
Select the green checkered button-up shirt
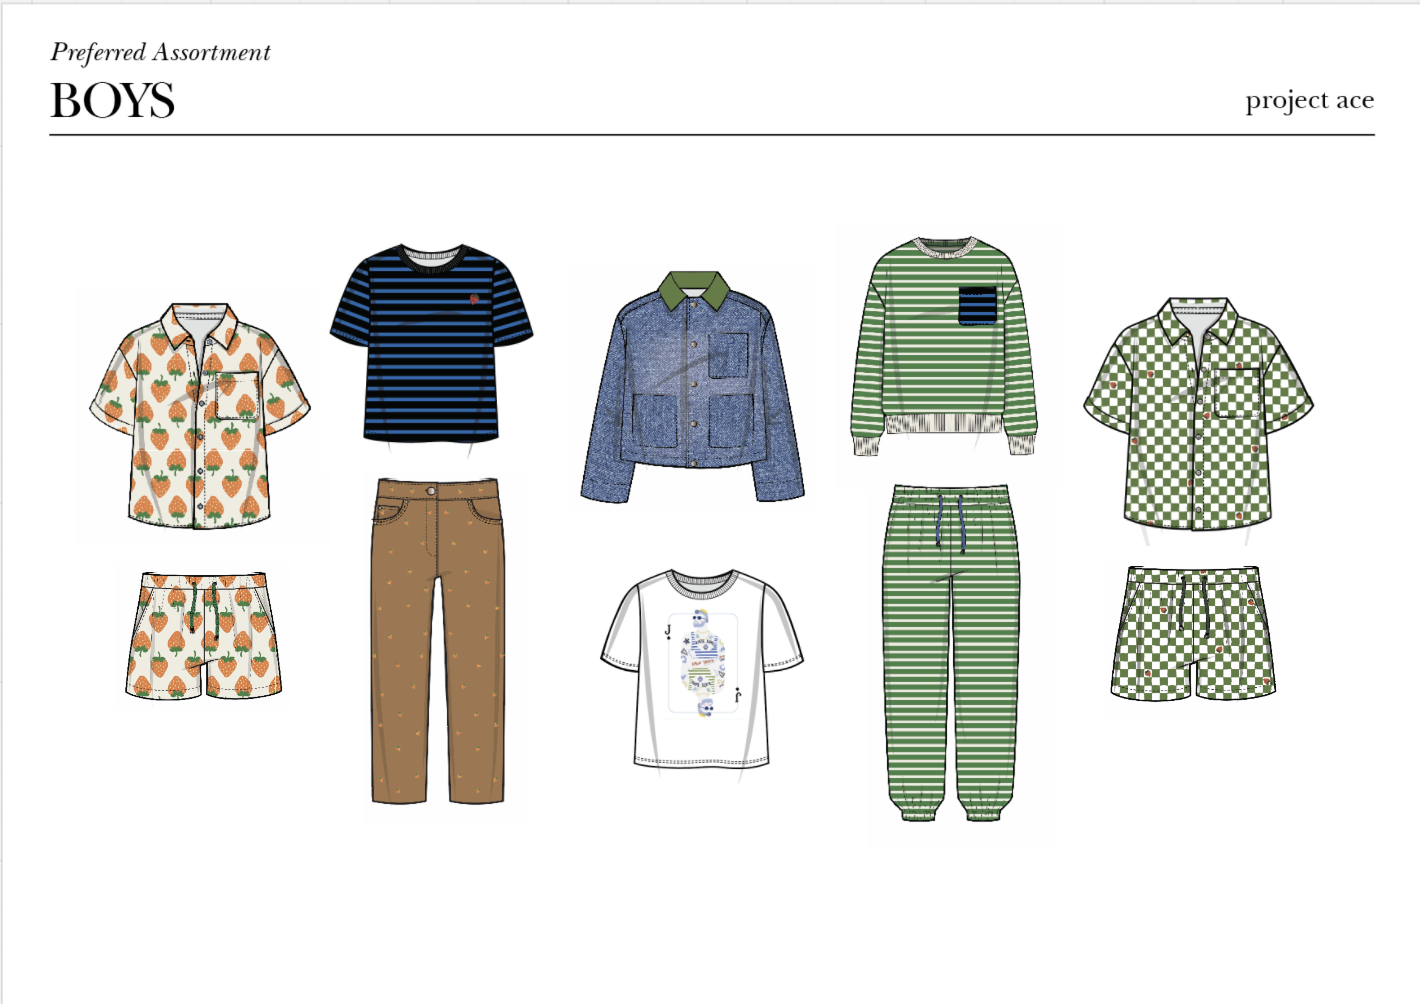coord(1198,414)
